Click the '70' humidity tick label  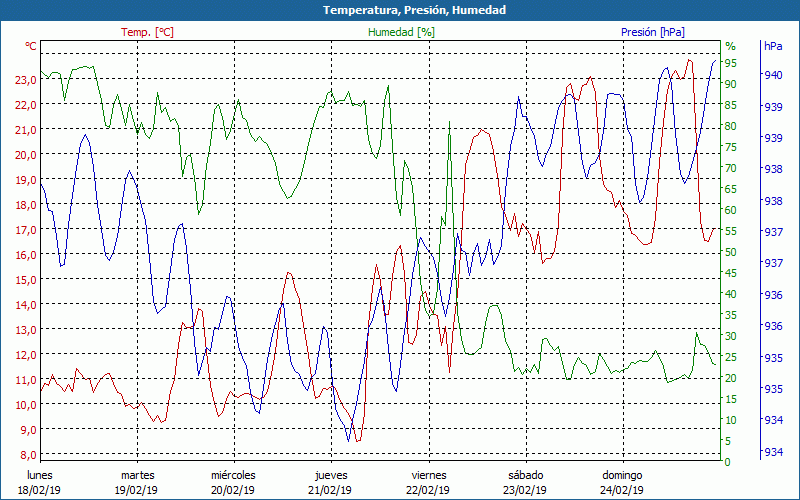(731, 168)
